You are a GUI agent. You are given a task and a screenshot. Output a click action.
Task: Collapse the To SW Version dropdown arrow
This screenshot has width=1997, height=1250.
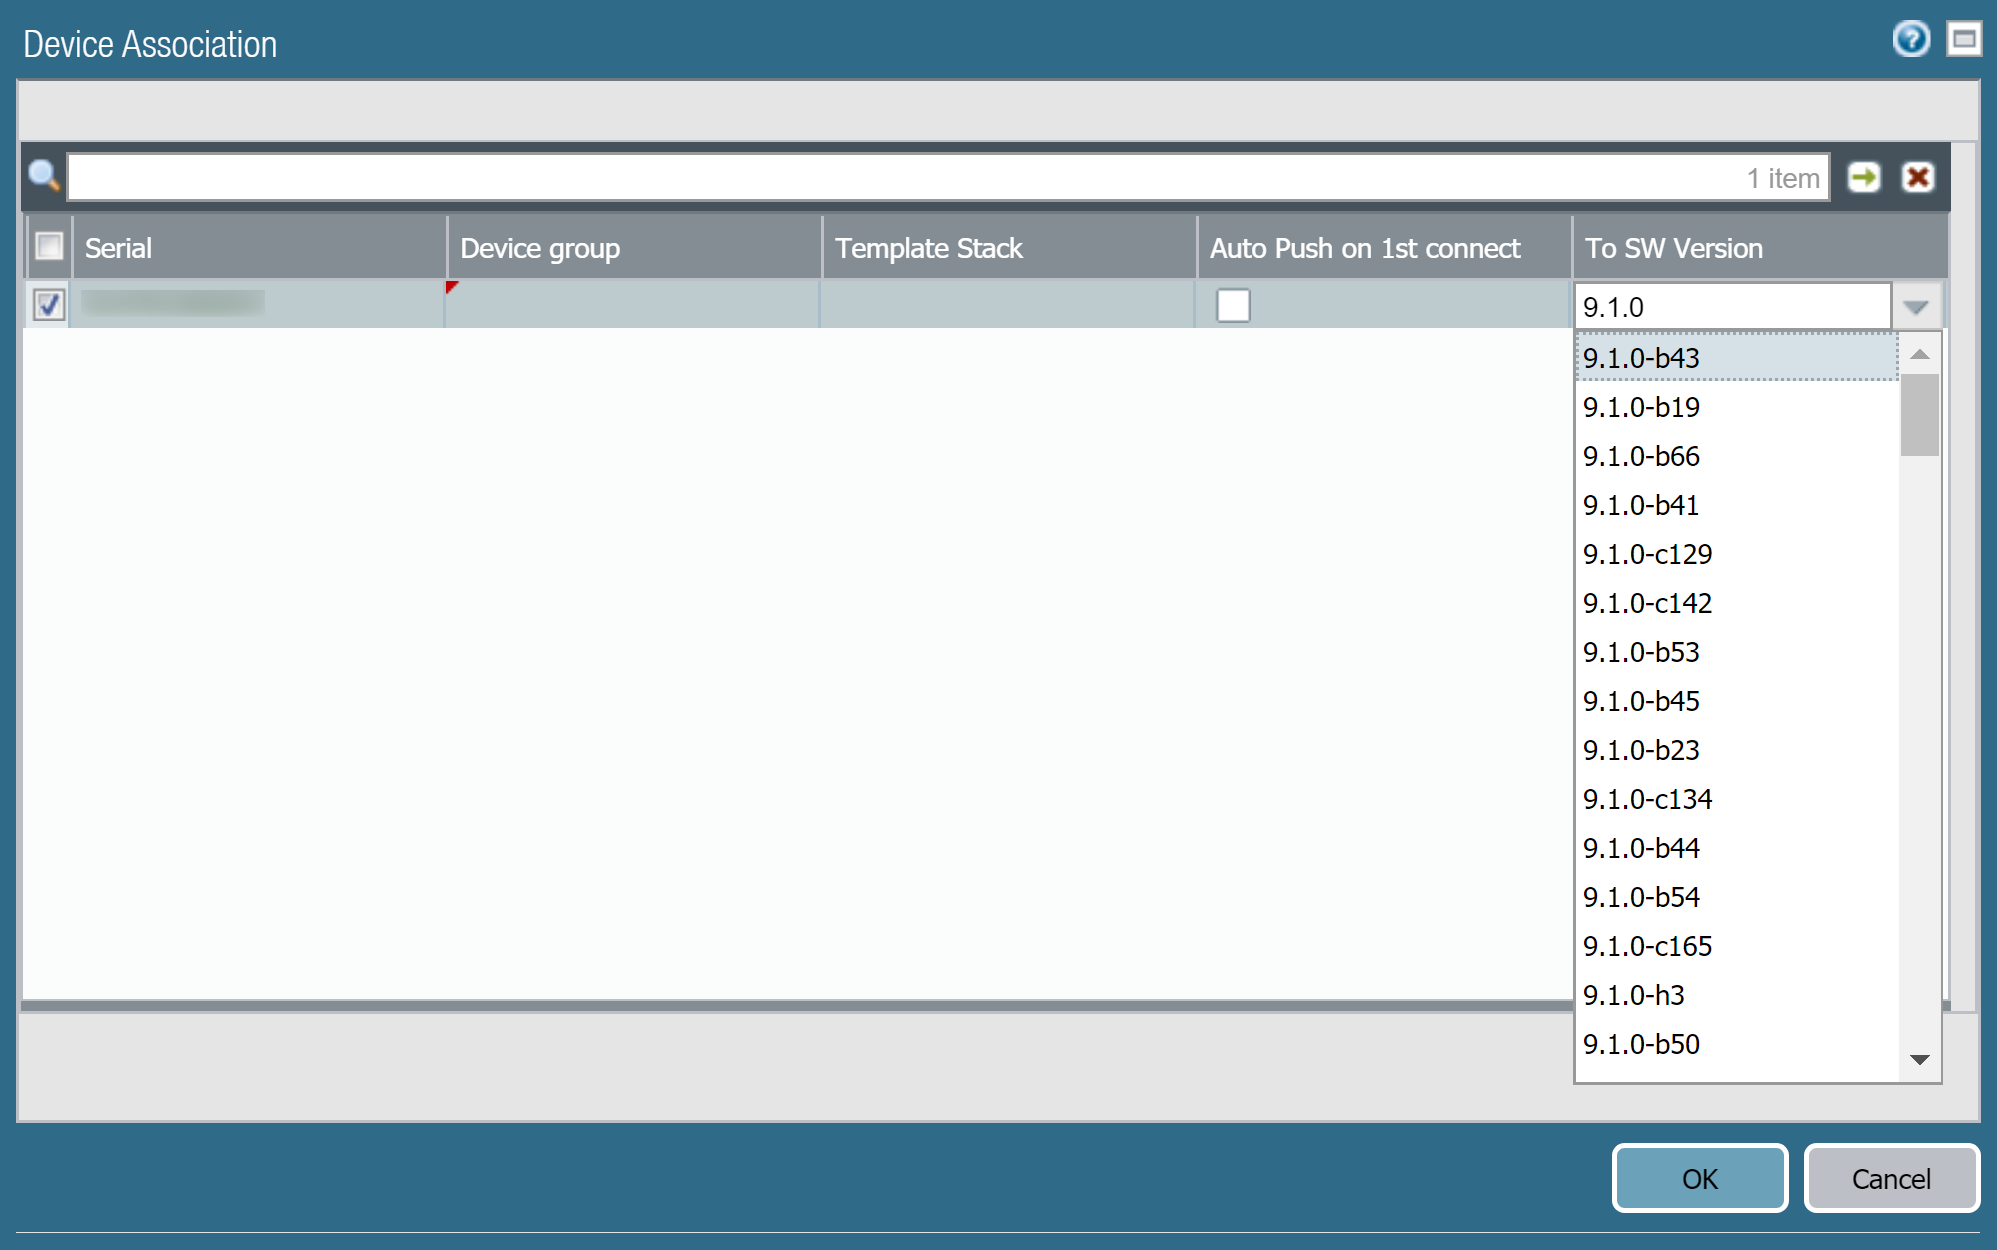(1915, 307)
